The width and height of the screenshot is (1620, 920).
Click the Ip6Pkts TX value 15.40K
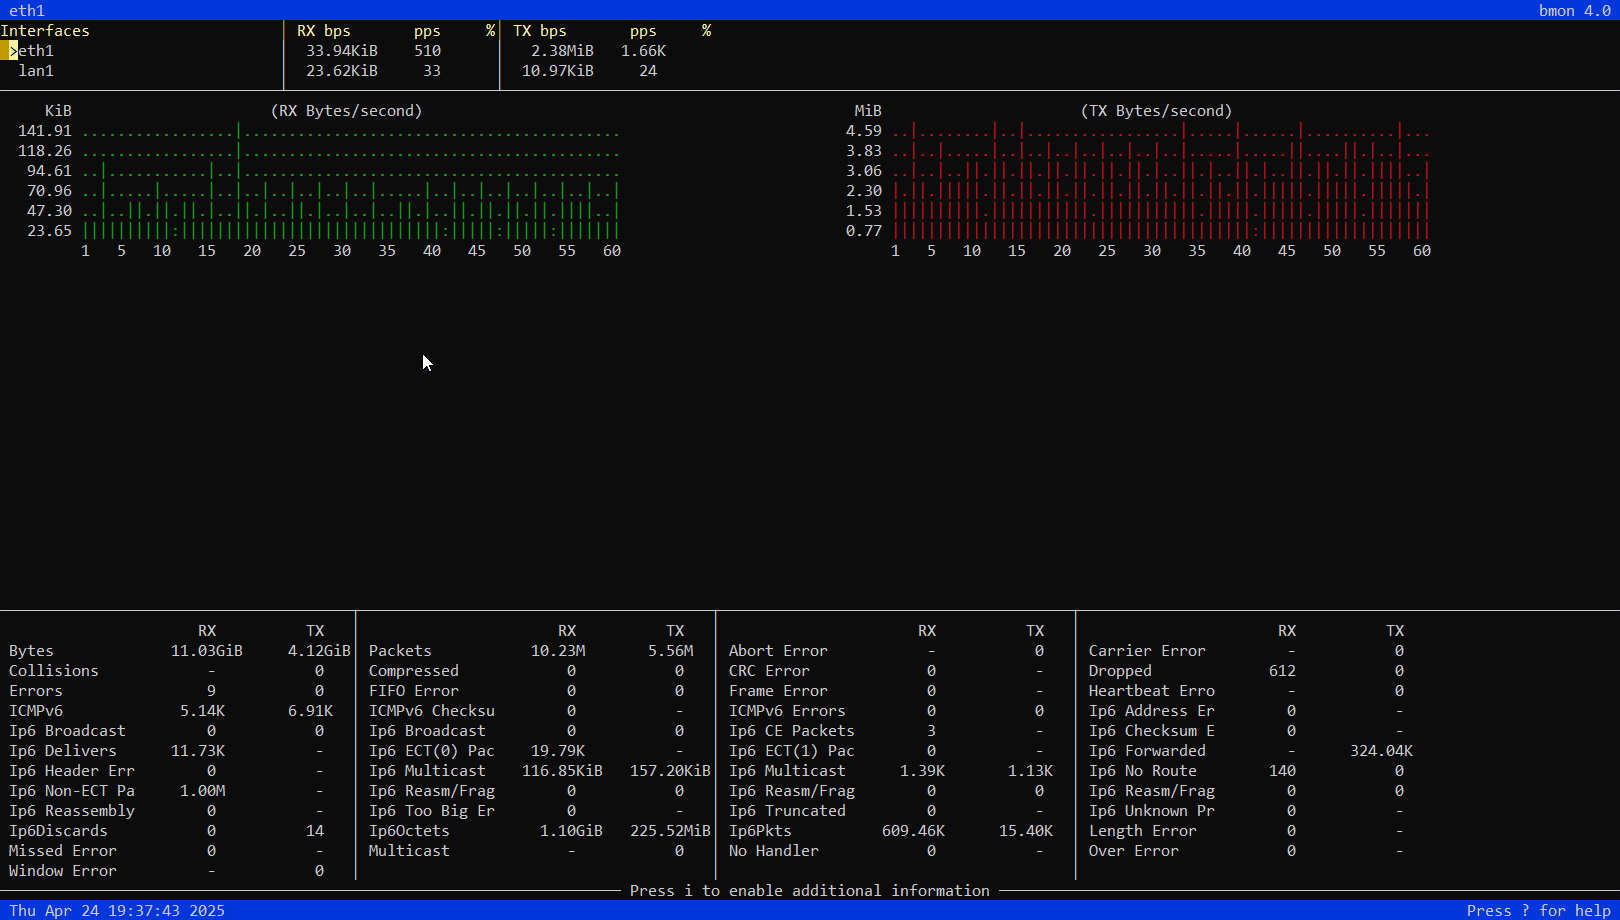1026,831
